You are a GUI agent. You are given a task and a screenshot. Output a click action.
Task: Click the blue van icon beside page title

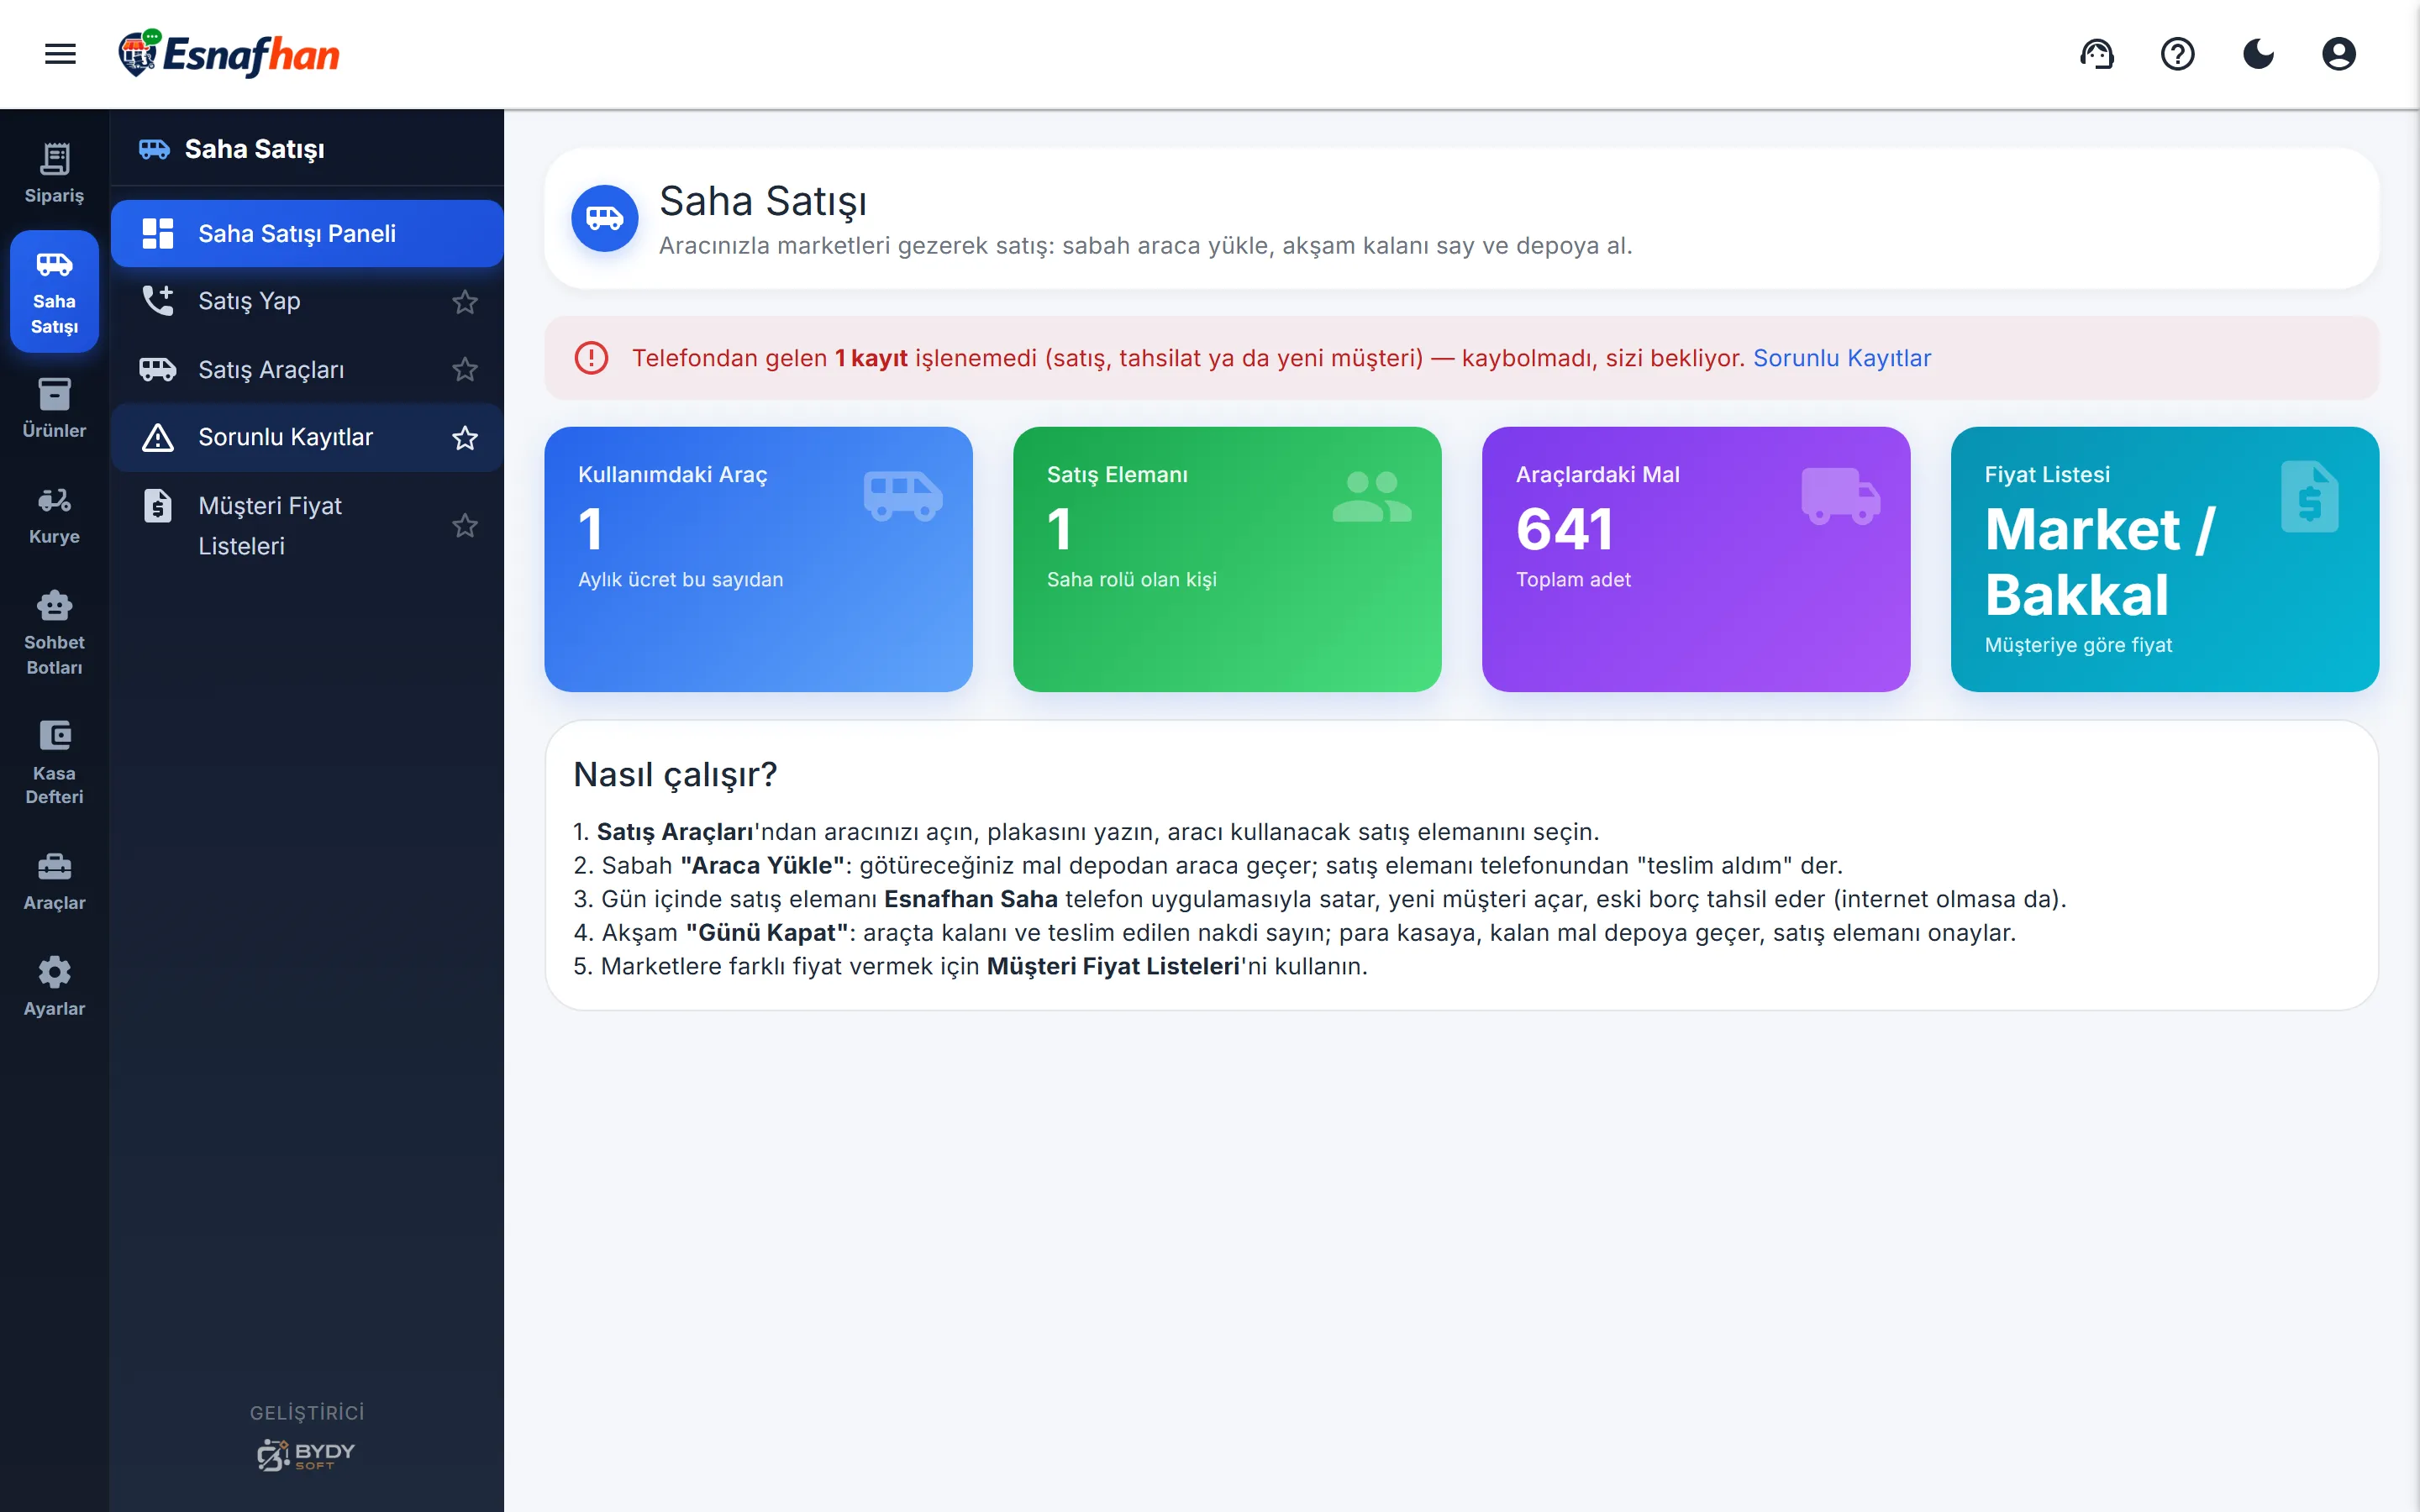[x=604, y=218]
